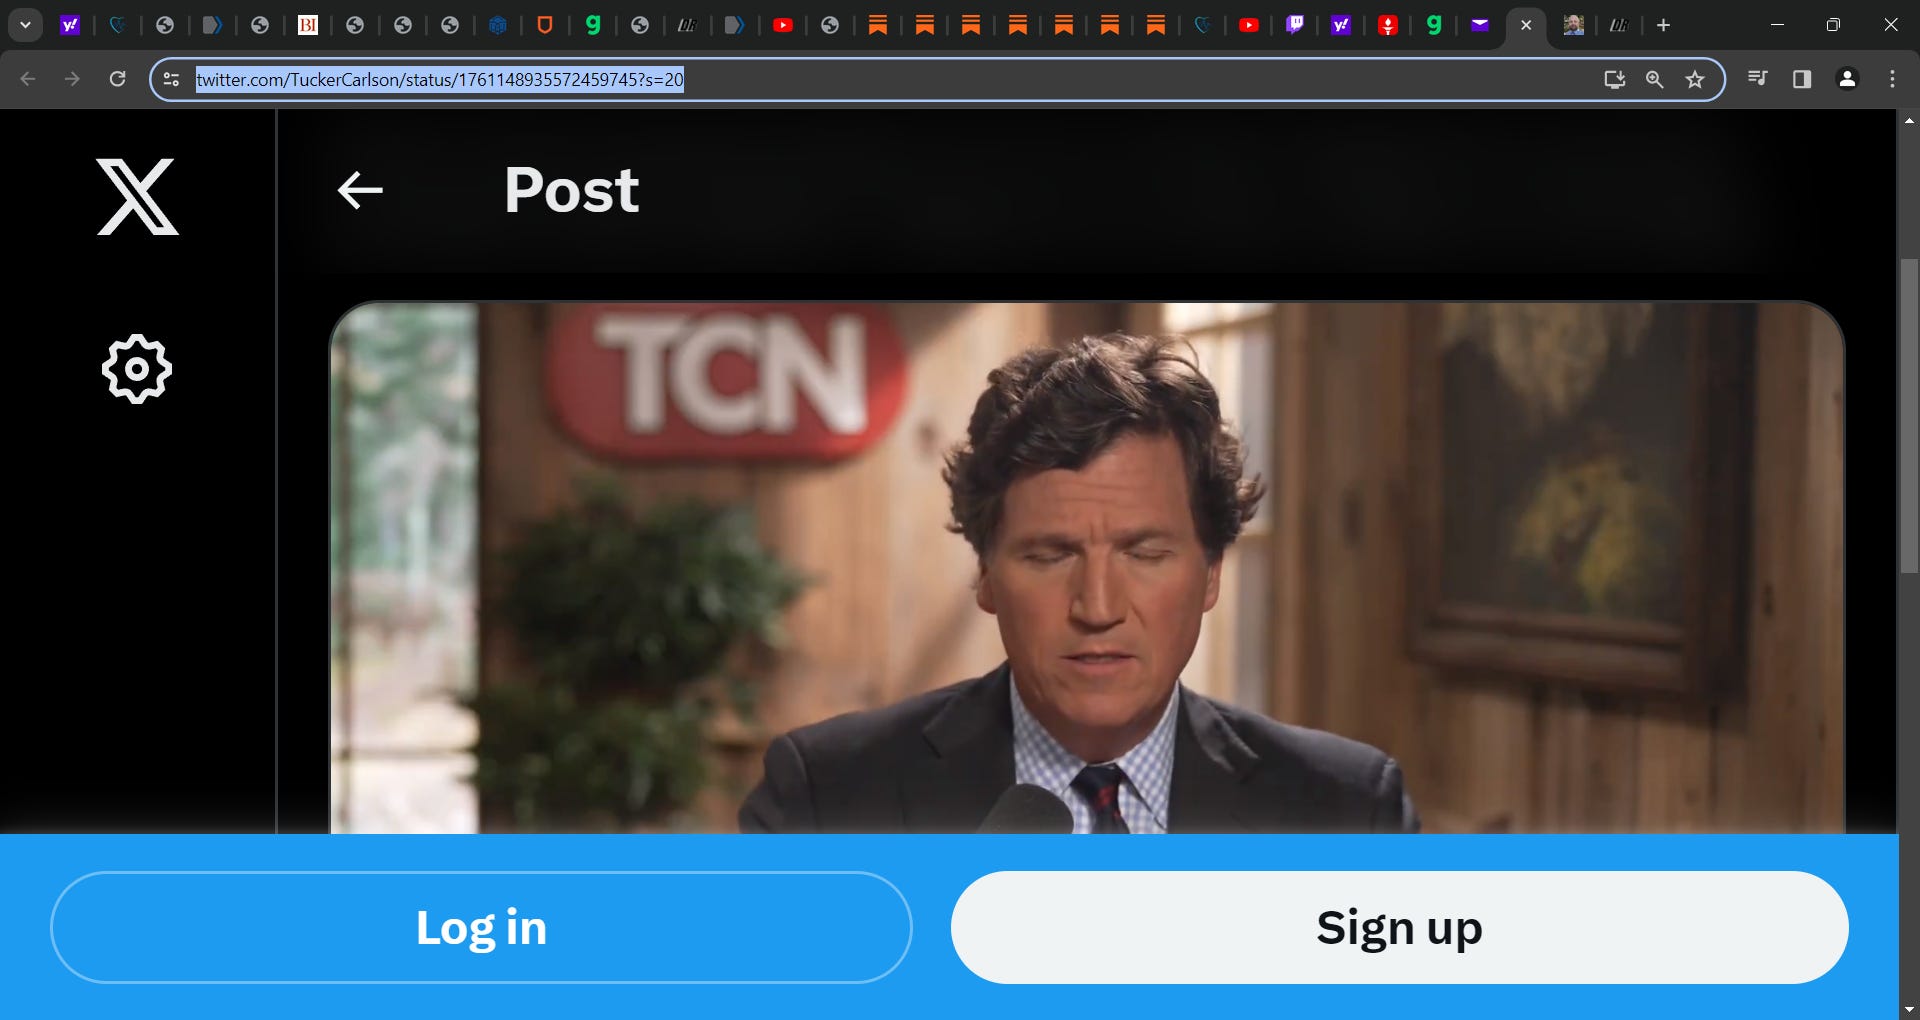Screen dimensions: 1920x1020
Task: Switch to the green g tab beside mail tab
Action: 1434,25
